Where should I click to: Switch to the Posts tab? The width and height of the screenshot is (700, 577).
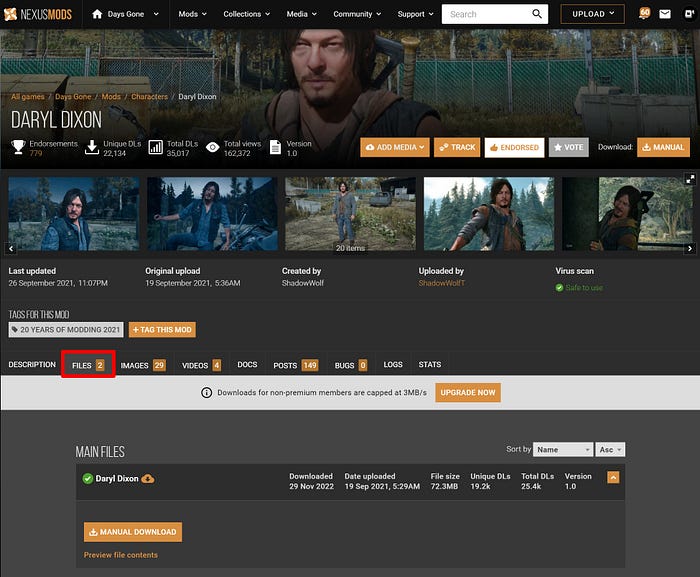coord(296,365)
